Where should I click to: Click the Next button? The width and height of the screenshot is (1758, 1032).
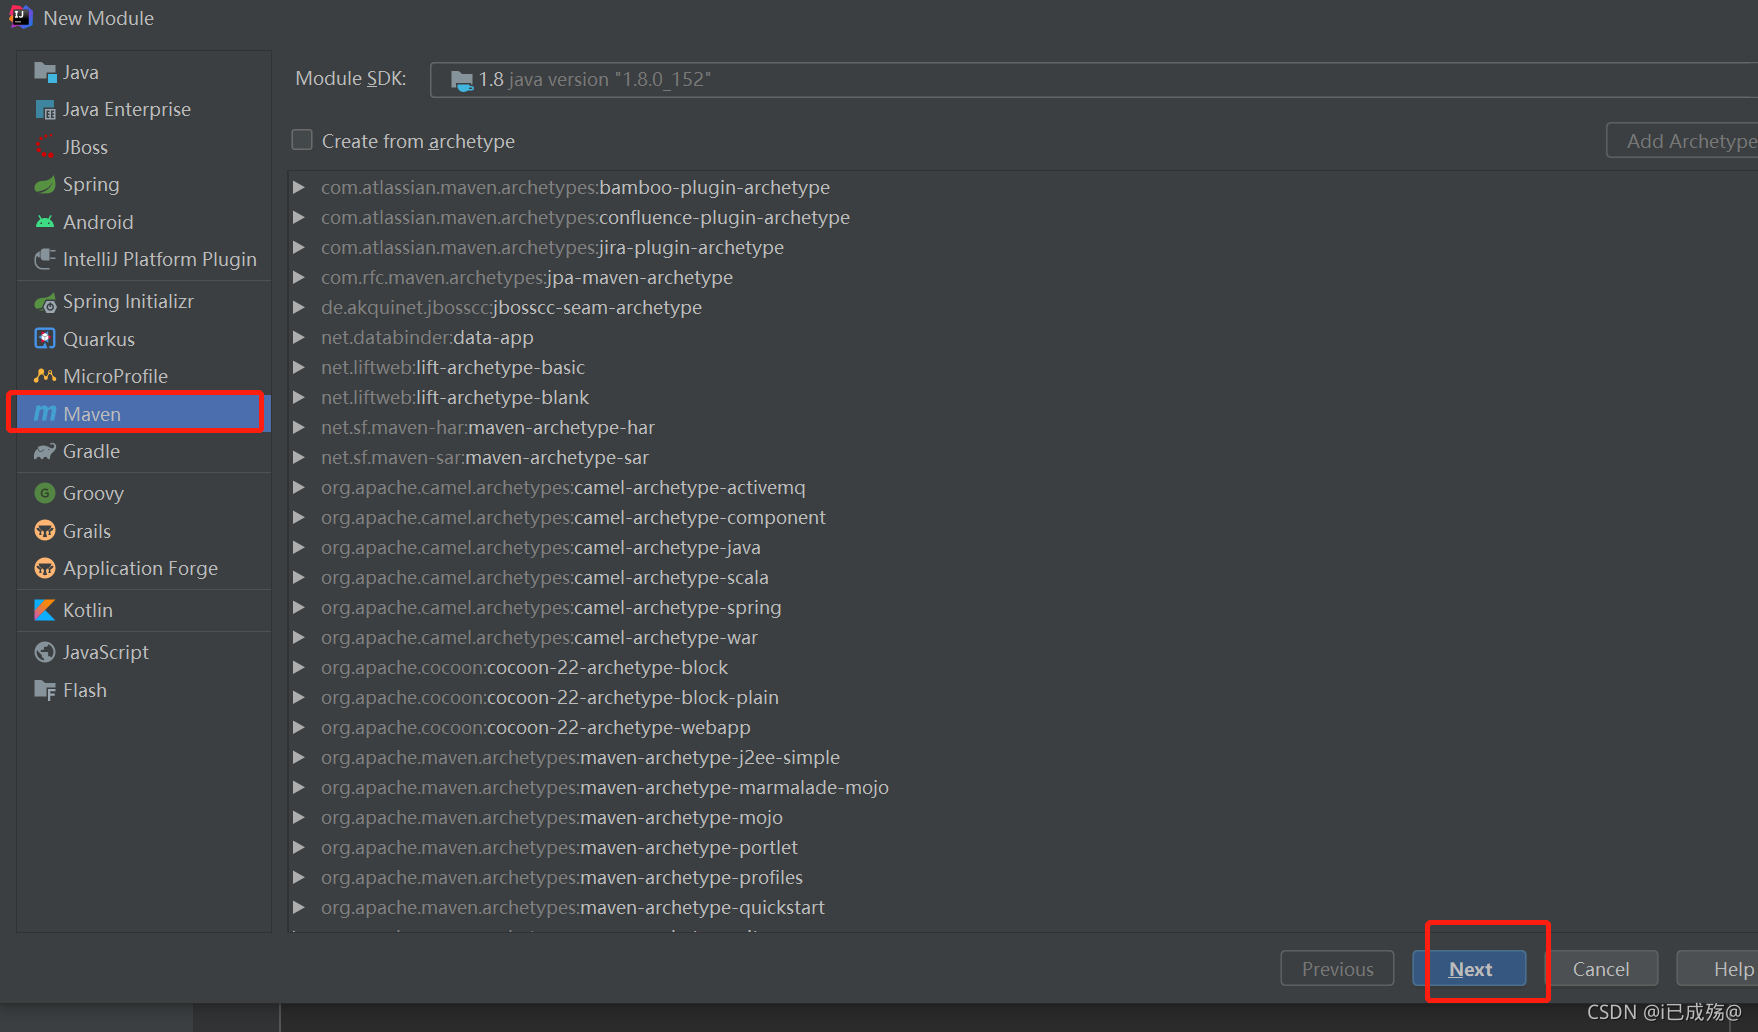(x=1469, y=969)
